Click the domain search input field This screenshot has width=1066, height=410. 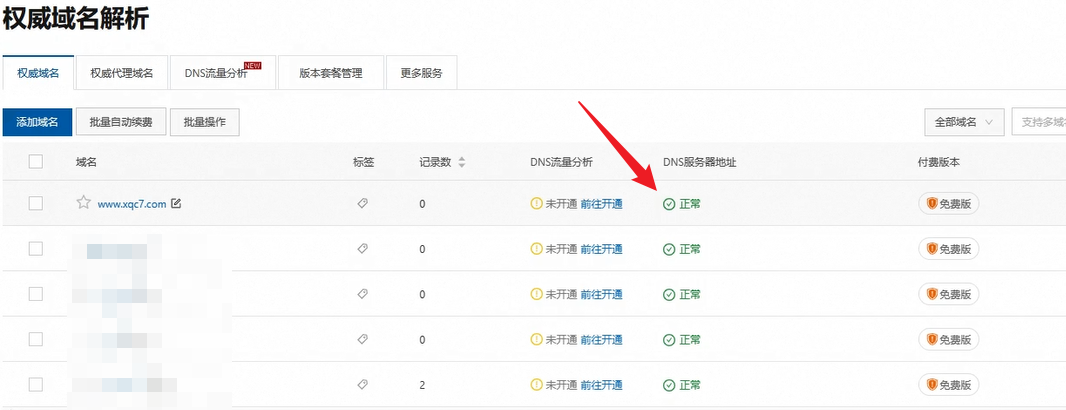[1039, 122]
